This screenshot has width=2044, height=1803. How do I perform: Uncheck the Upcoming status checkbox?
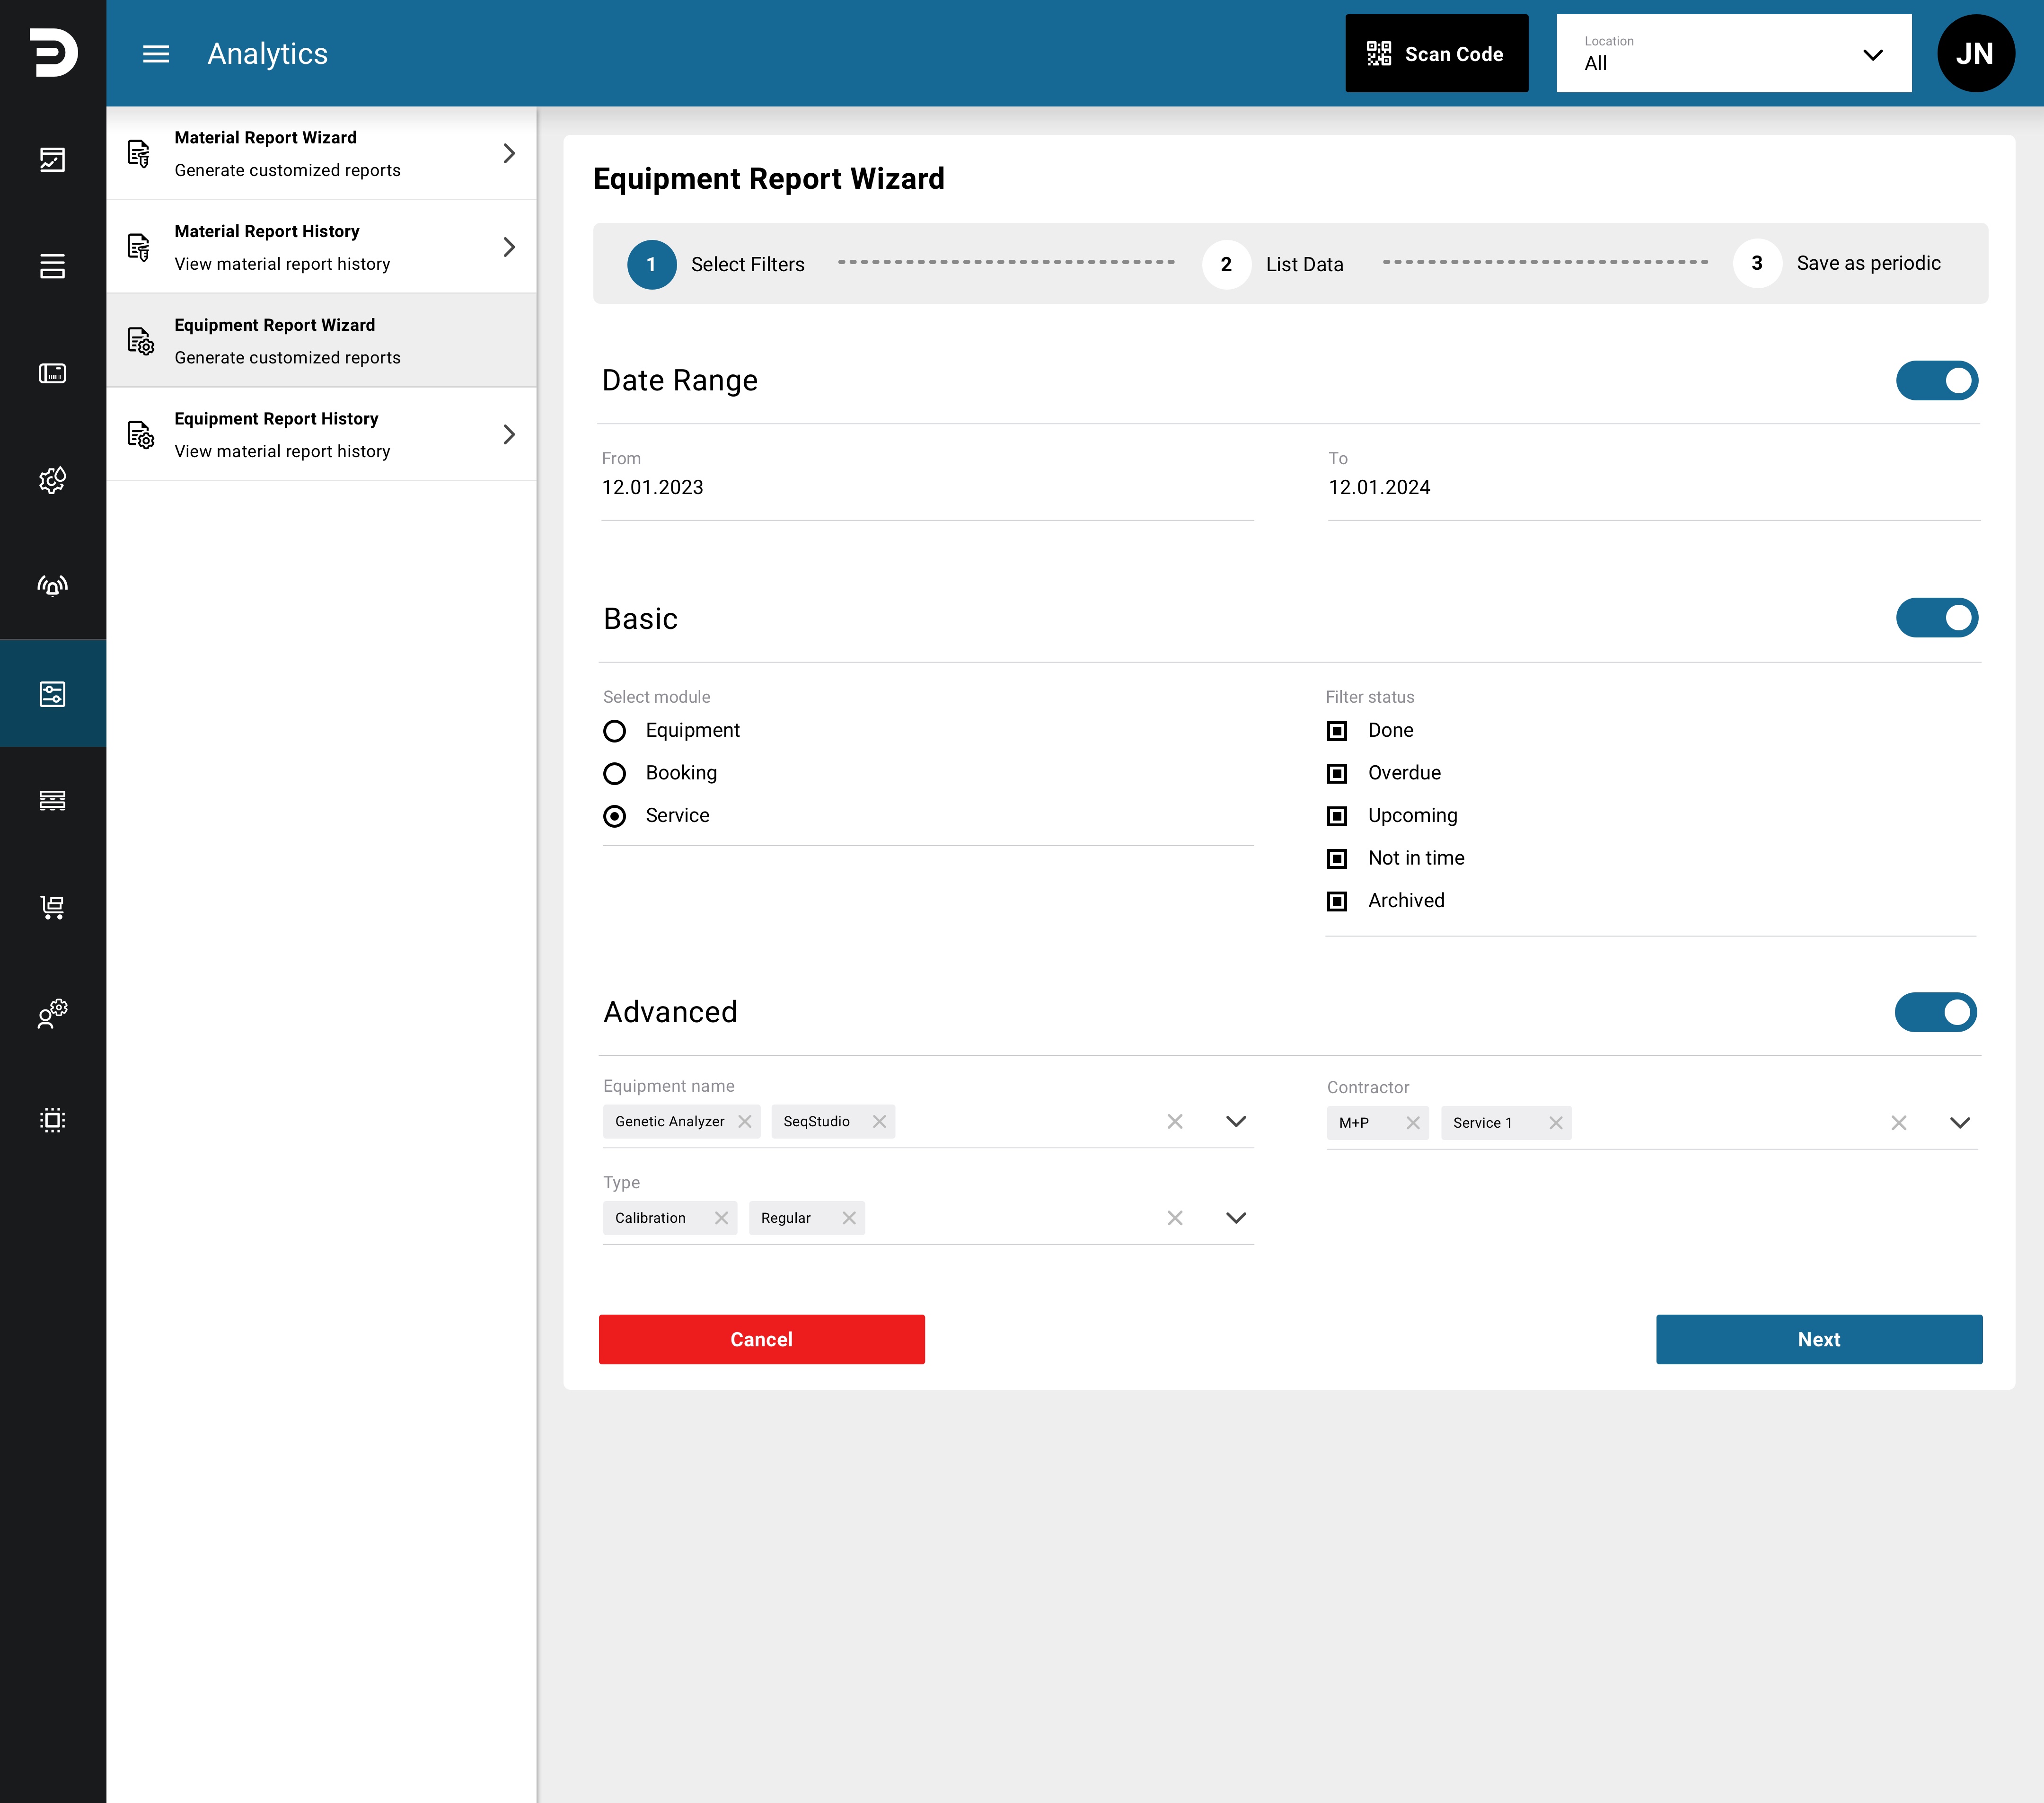tap(1337, 816)
